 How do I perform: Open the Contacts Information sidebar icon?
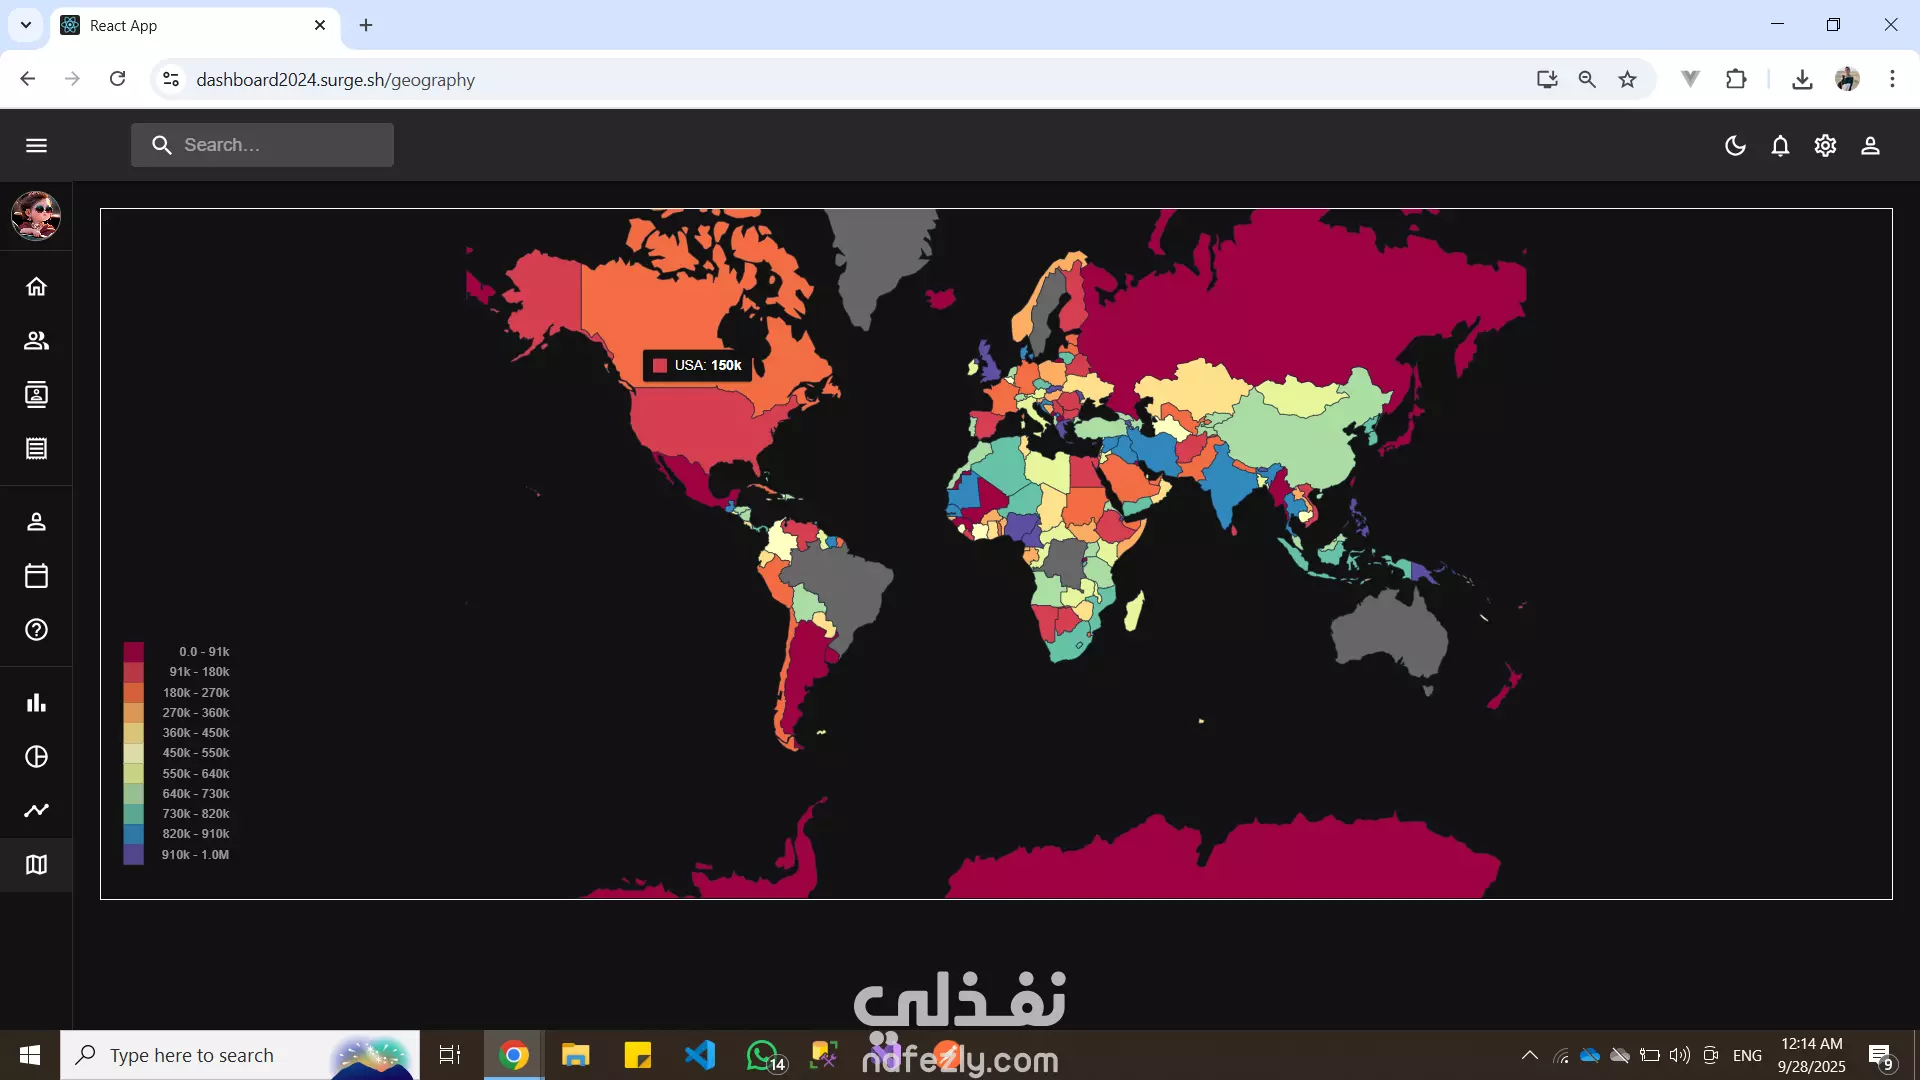tap(37, 395)
